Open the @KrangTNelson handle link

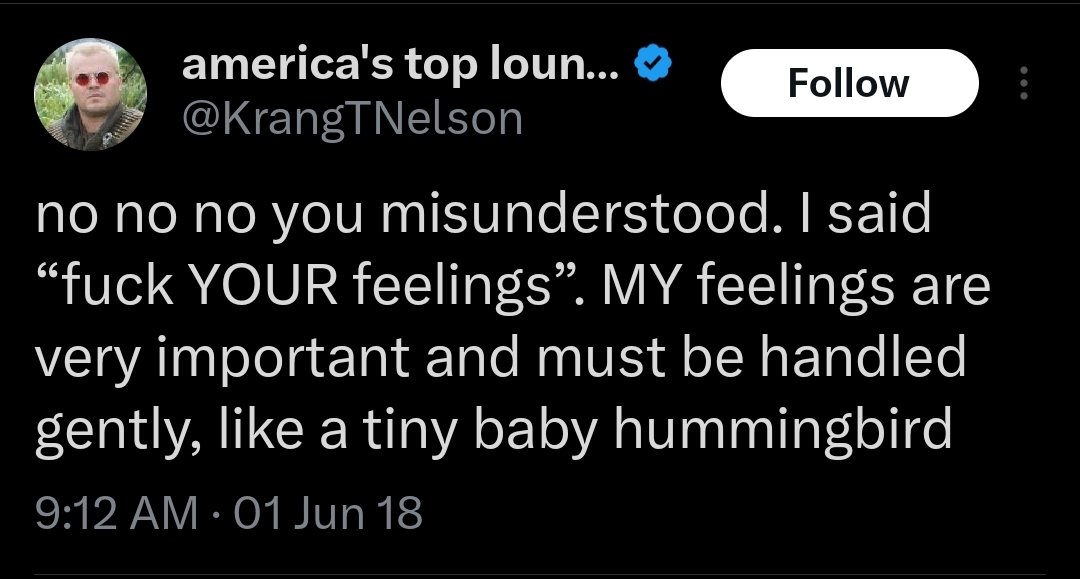click(352, 119)
